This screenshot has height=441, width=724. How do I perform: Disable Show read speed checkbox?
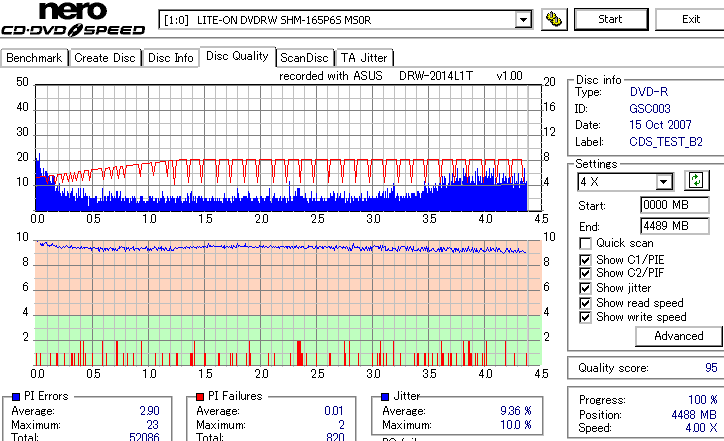pos(585,303)
